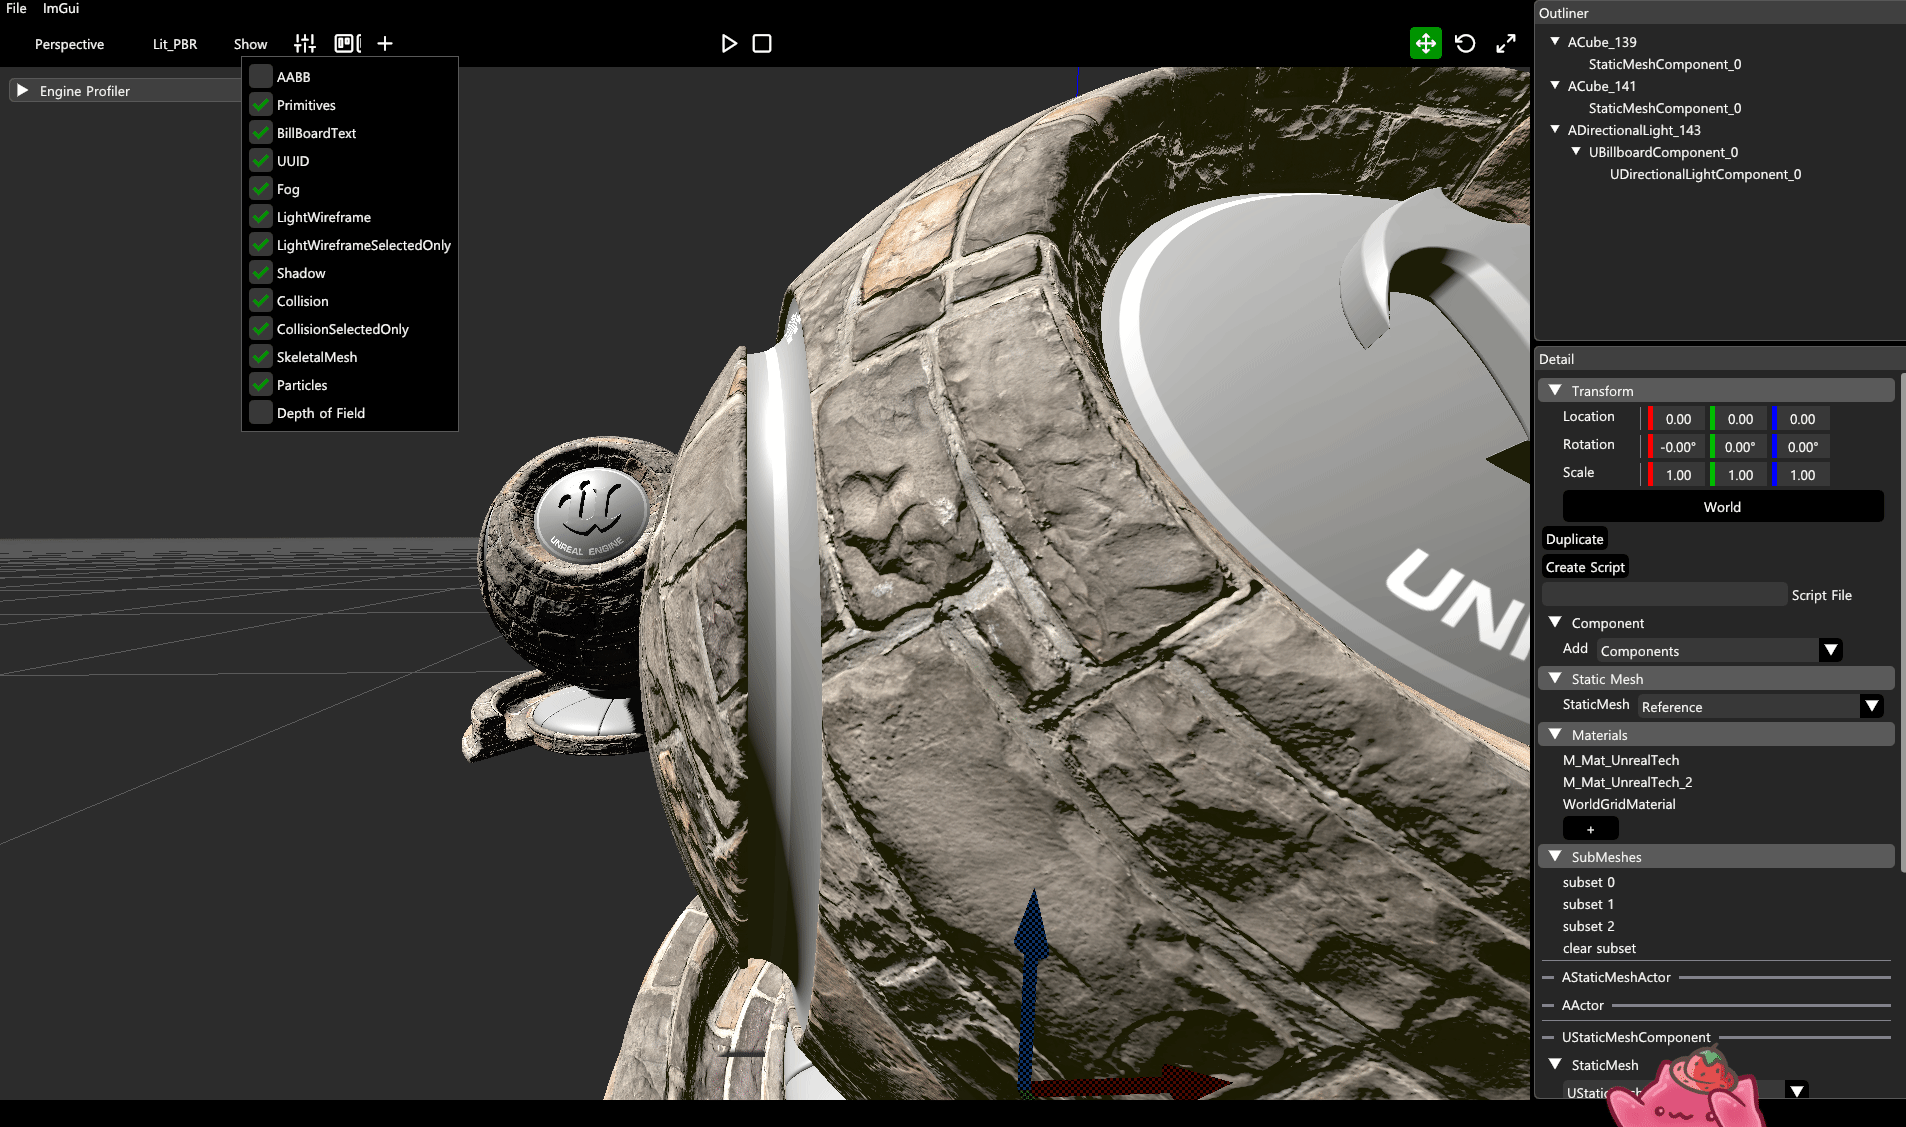
Task: Uncheck the Collision show flag
Action: click(261, 300)
